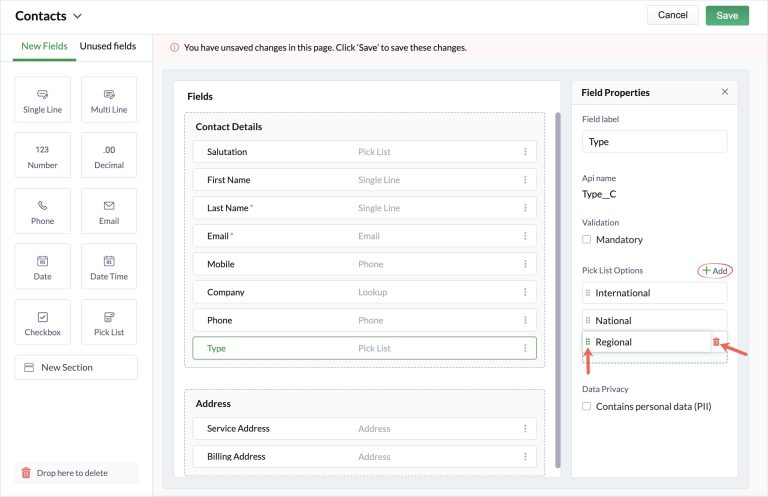Click the info icon in unsaved changes notice
The height and width of the screenshot is (497, 768).
[174, 47]
